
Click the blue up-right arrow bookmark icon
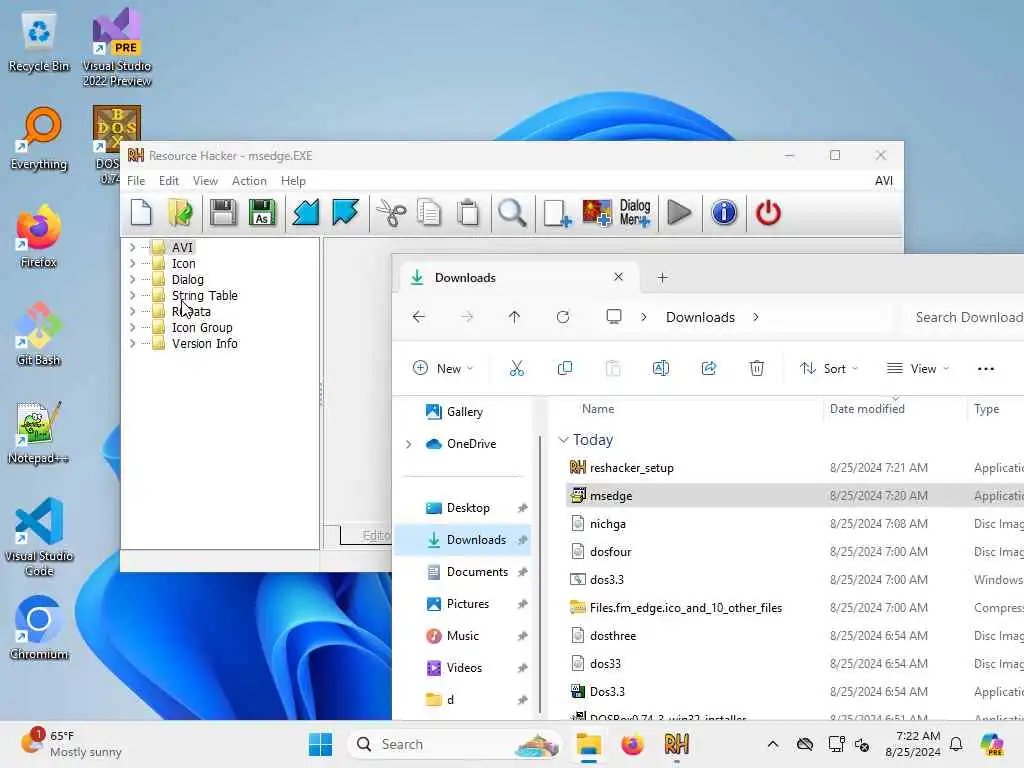345,213
